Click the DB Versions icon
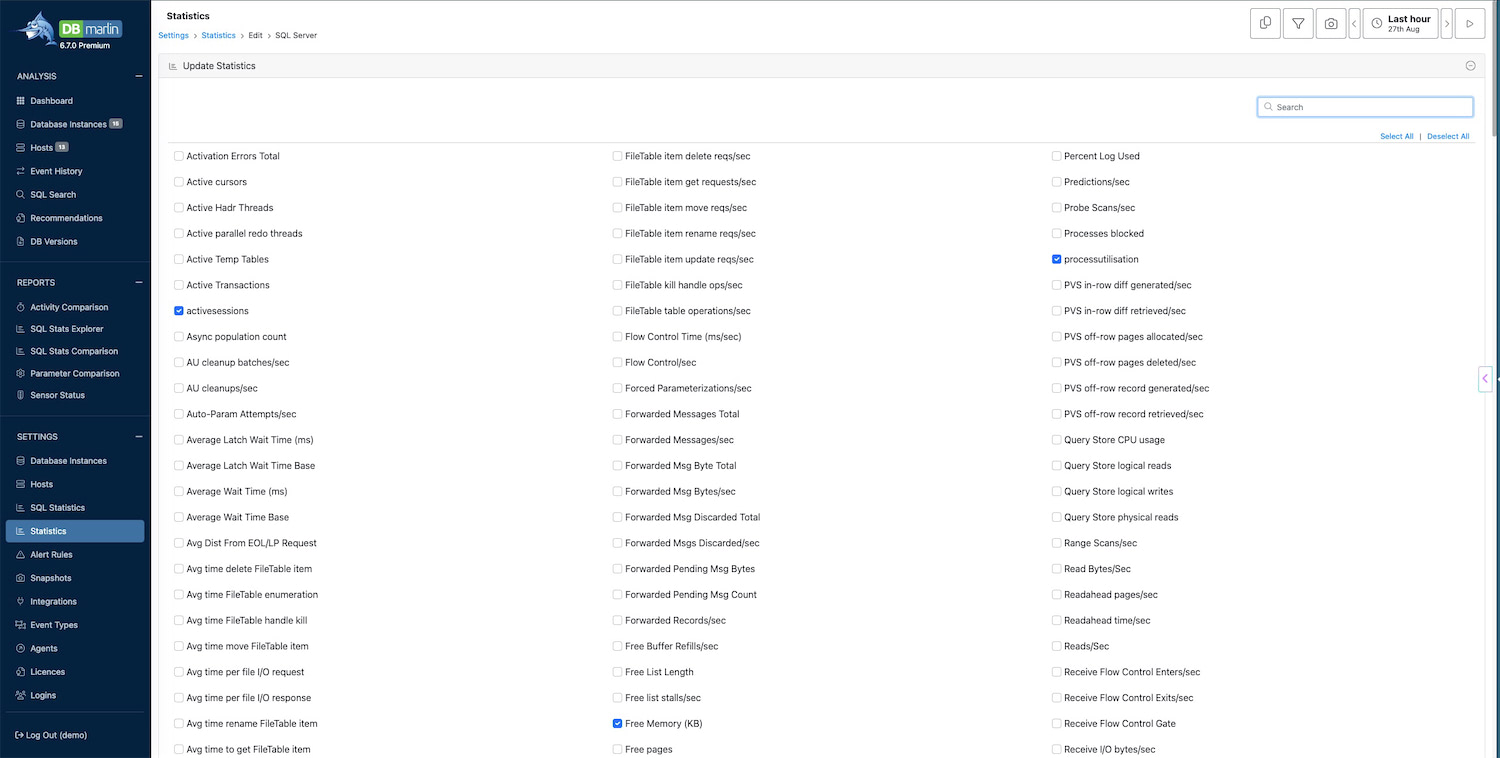Image resolution: width=1500 pixels, height=758 pixels. [21, 242]
